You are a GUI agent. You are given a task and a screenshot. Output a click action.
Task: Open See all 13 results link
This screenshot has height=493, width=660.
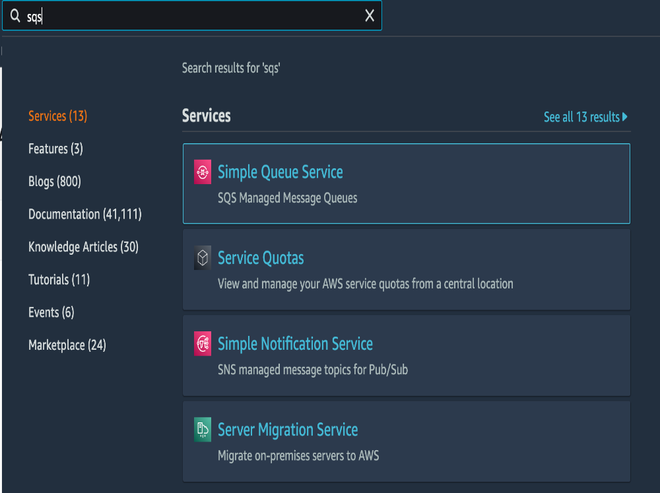point(581,117)
